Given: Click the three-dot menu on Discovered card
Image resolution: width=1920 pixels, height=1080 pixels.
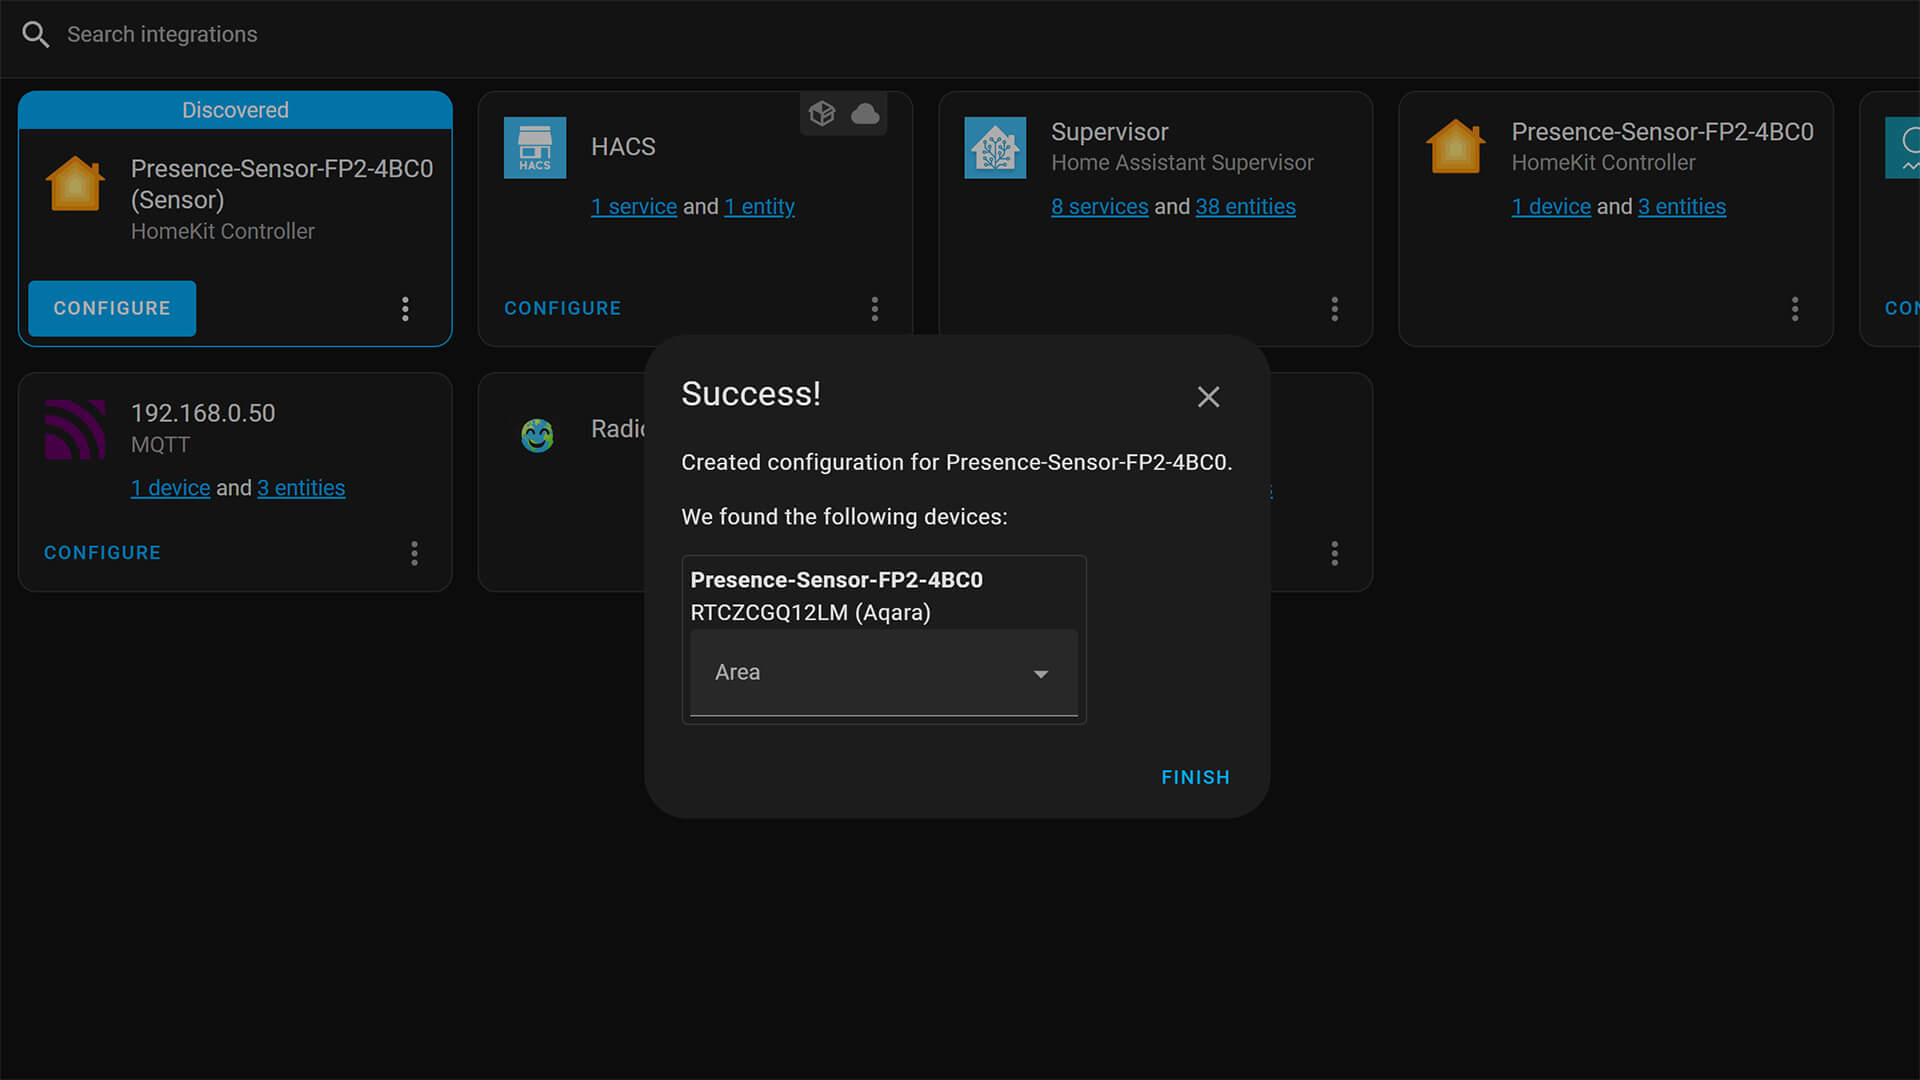Looking at the screenshot, I should coord(406,307).
